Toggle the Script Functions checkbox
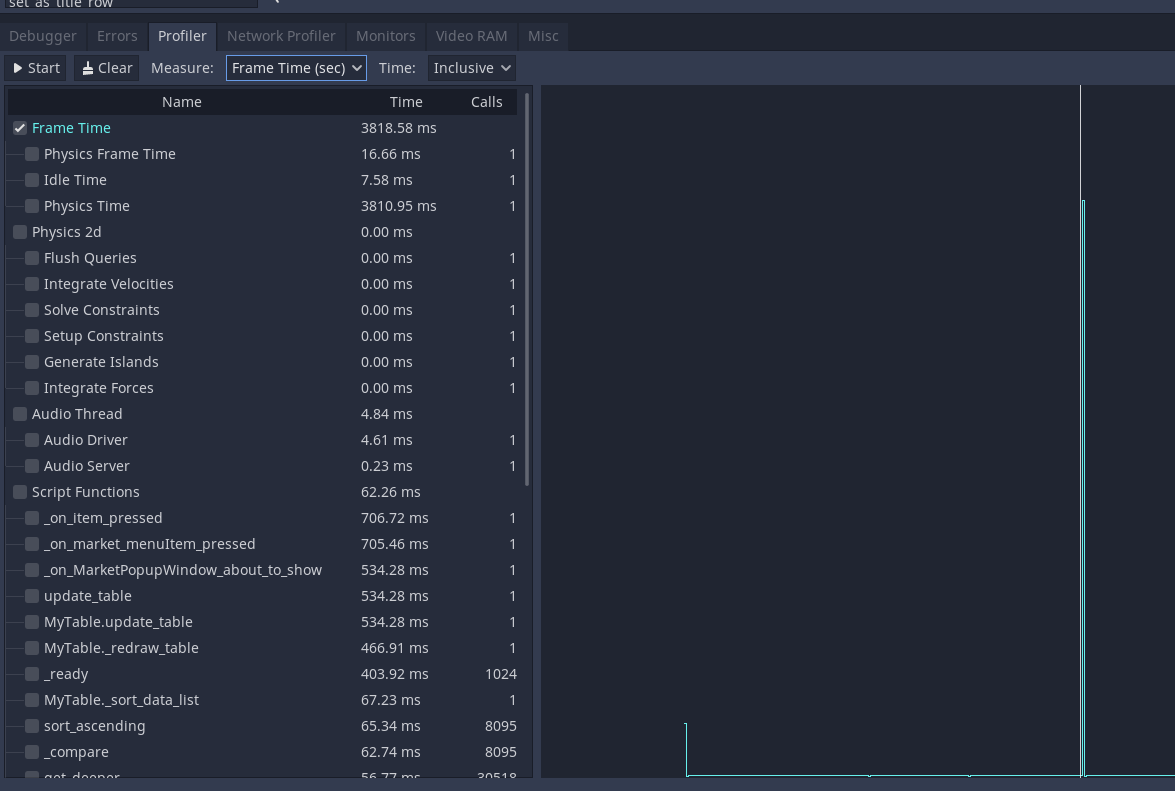This screenshot has width=1175, height=791. click(x=19, y=492)
